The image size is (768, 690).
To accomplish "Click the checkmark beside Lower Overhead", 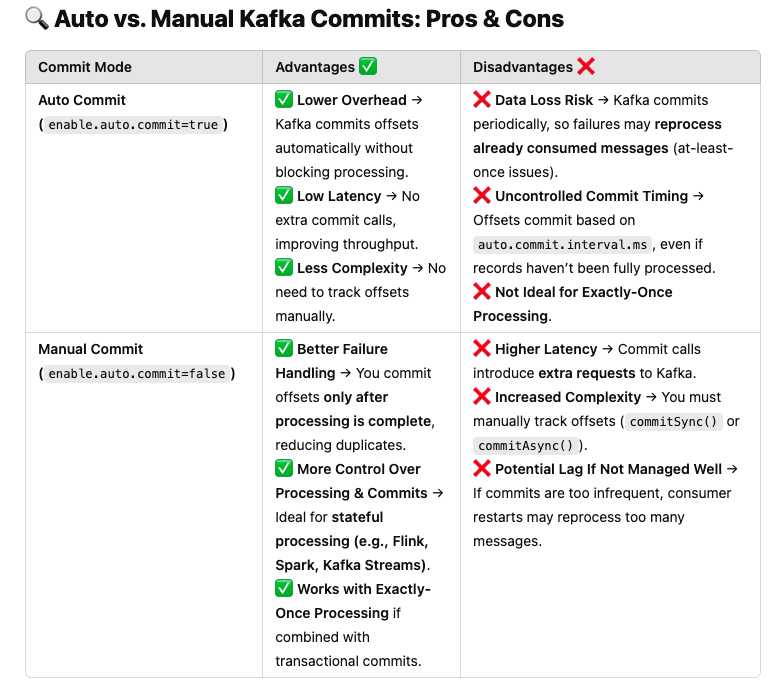I will [284, 100].
